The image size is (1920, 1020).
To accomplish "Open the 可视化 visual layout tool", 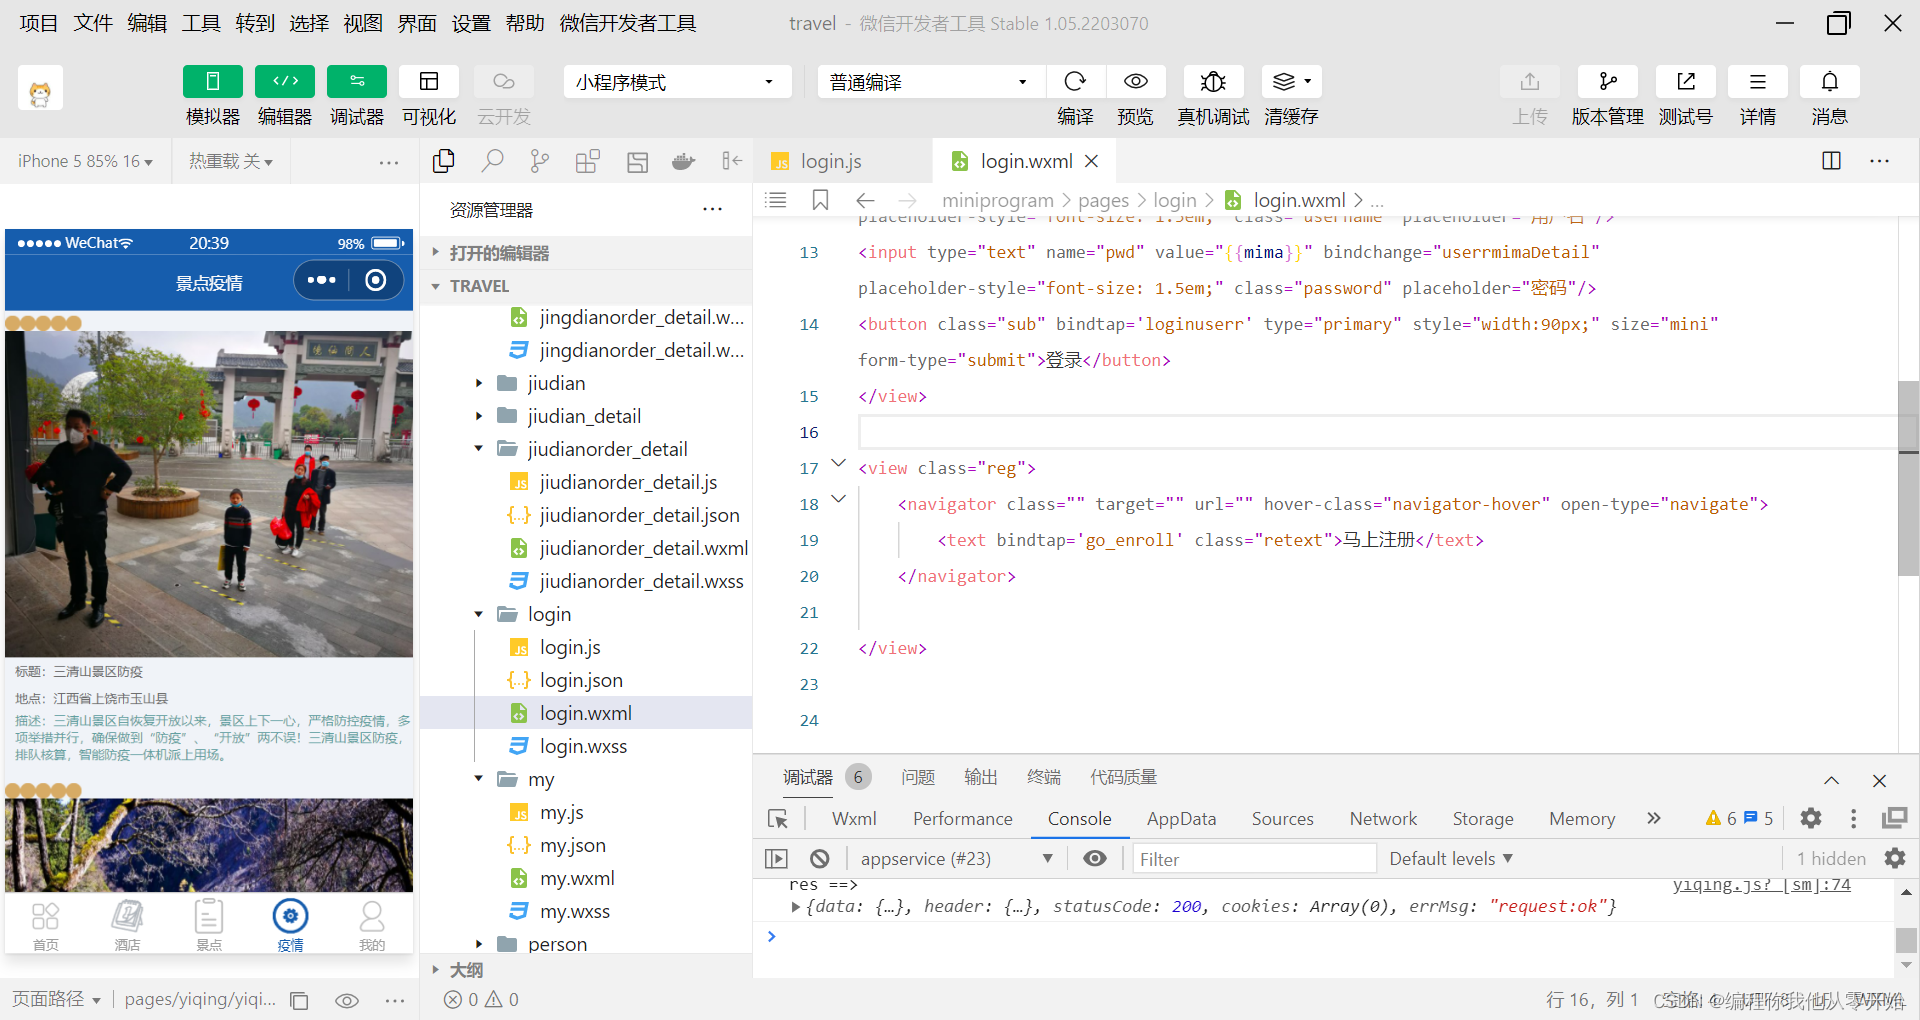I will 429,81.
